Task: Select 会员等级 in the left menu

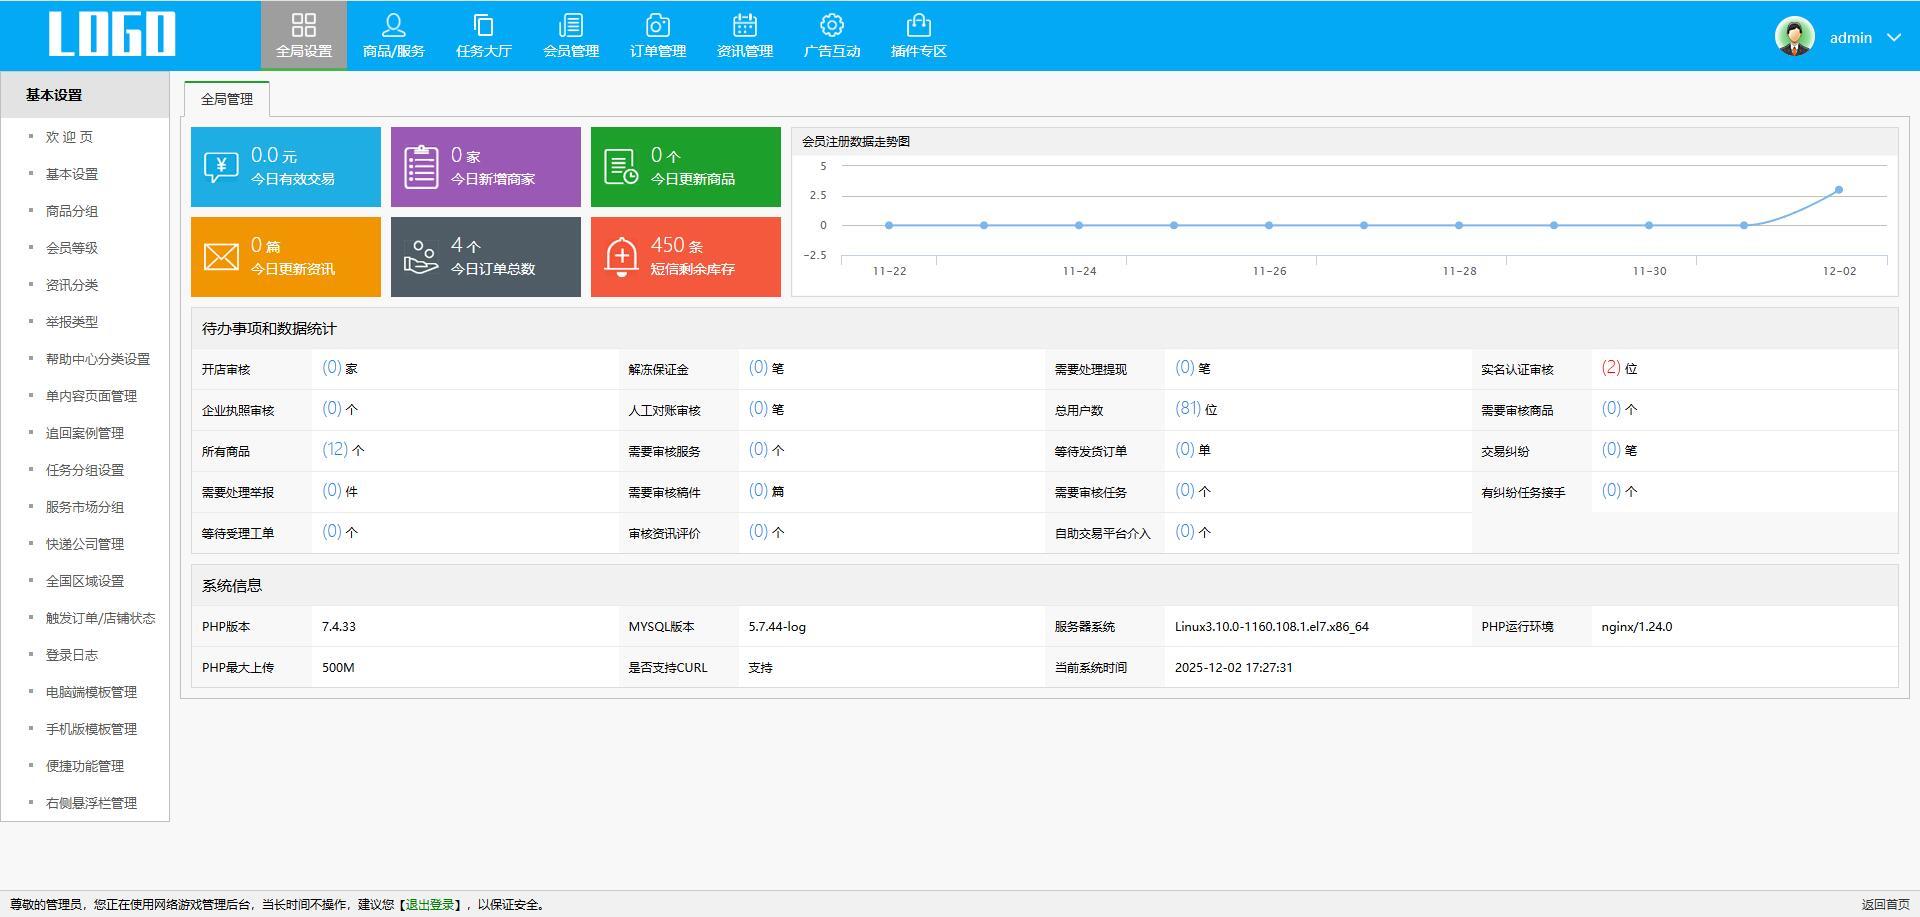Action: coord(72,248)
